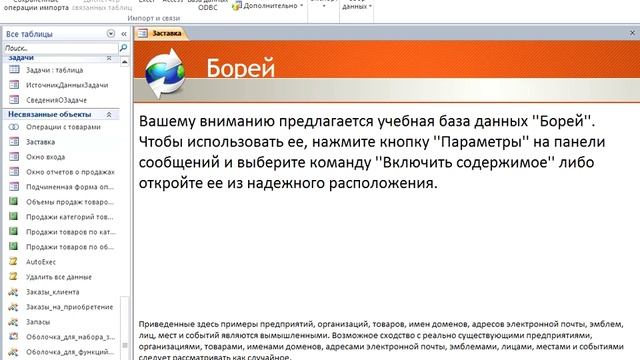Open the 'Запасы' module

[38, 322]
